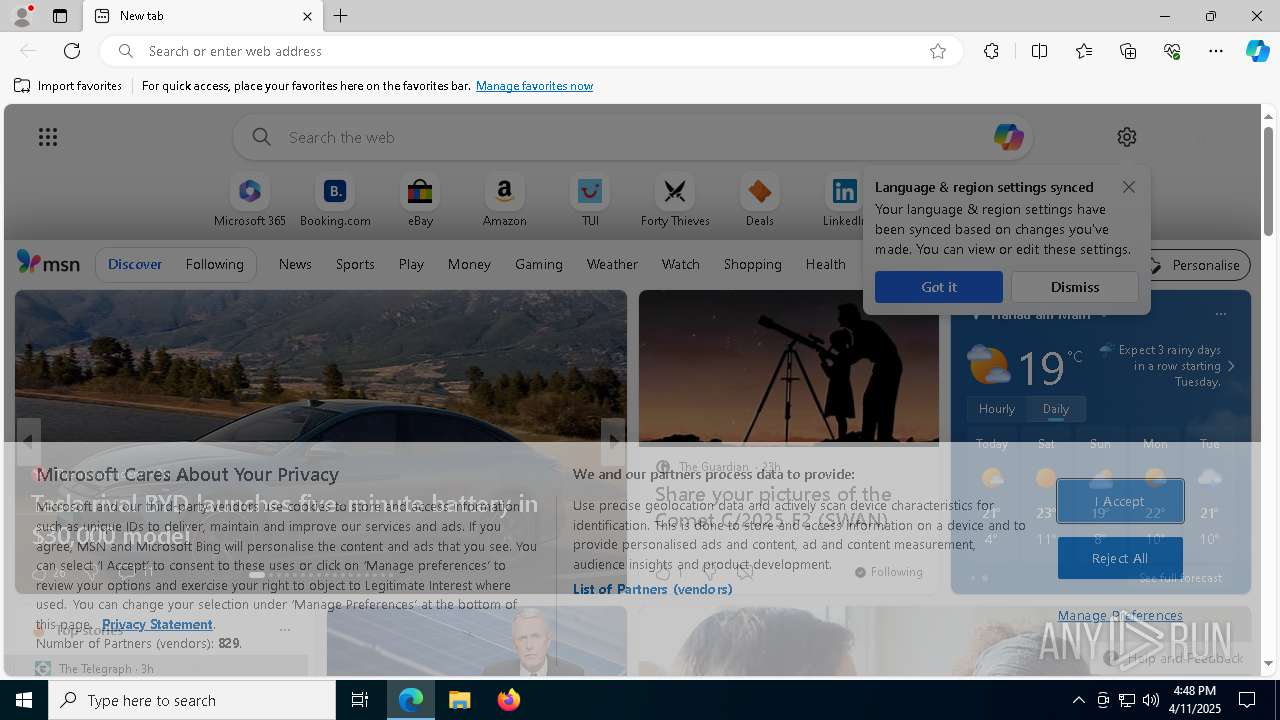Viewport: 1280px width, 720px height.
Task: Open page settings gear icon
Action: [1127, 137]
